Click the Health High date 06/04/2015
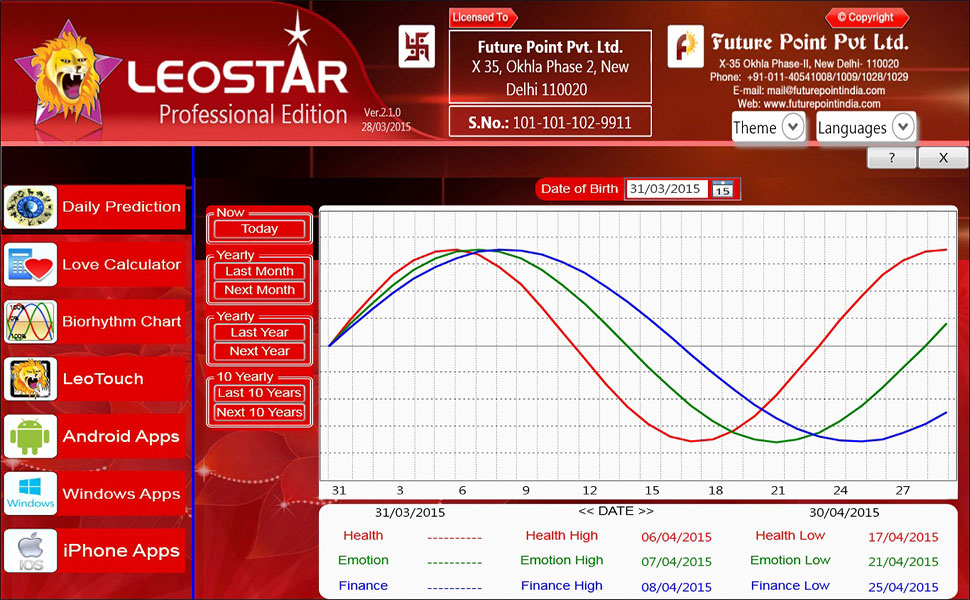 click(x=676, y=537)
